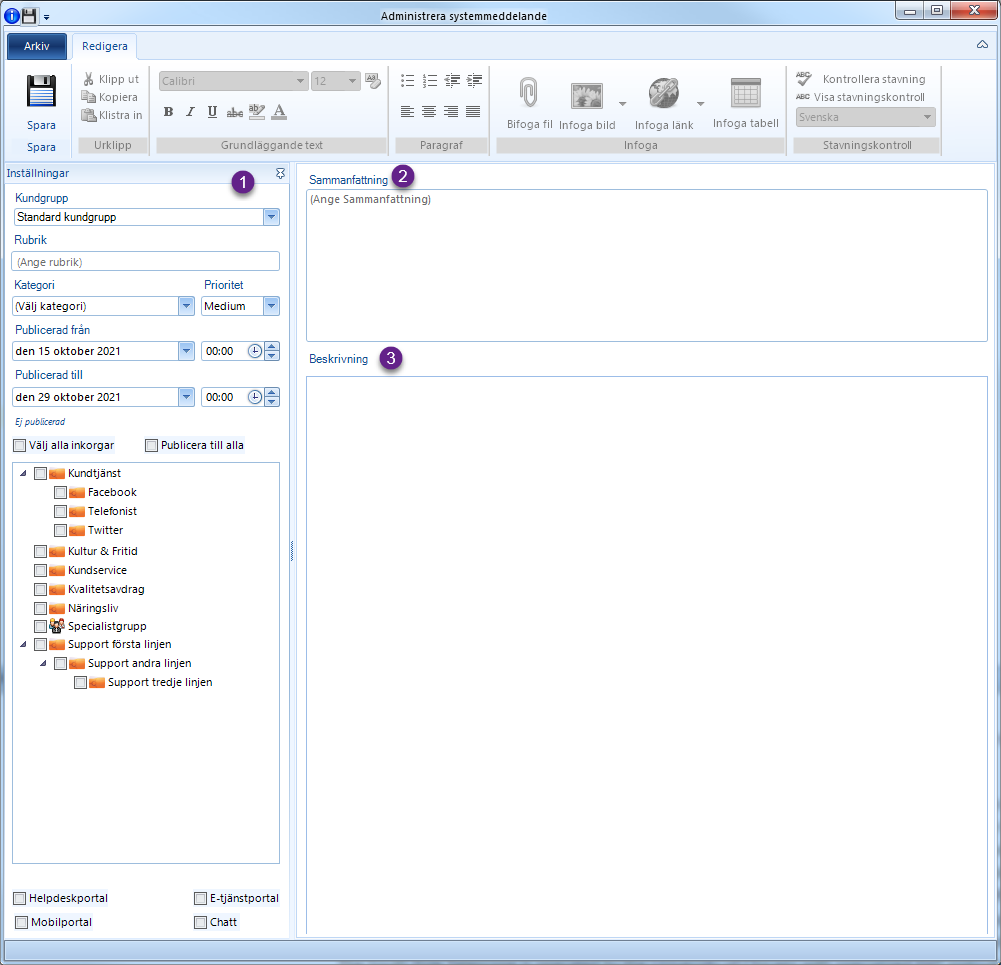Image resolution: width=1001 pixels, height=965 pixels.
Task: Click the Publicerad från time stepper
Action: [x=272, y=351]
